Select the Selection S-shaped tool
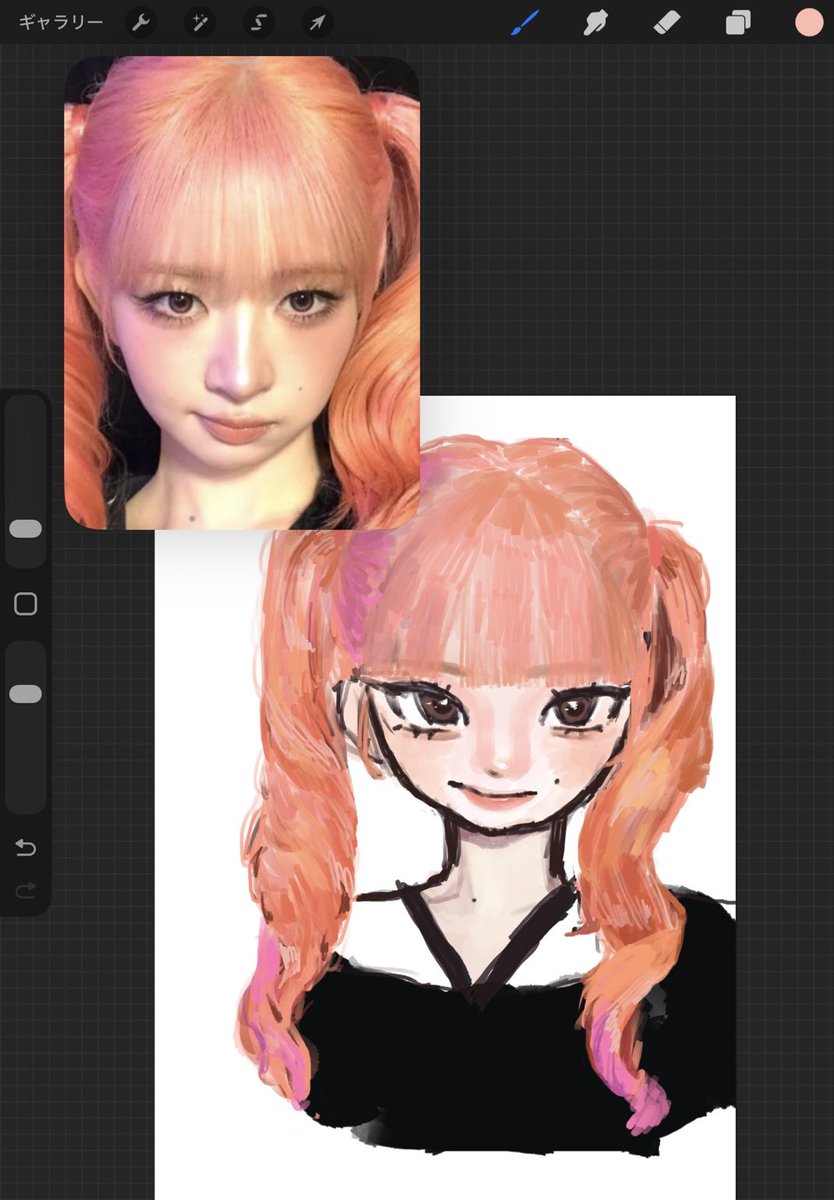 258,22
